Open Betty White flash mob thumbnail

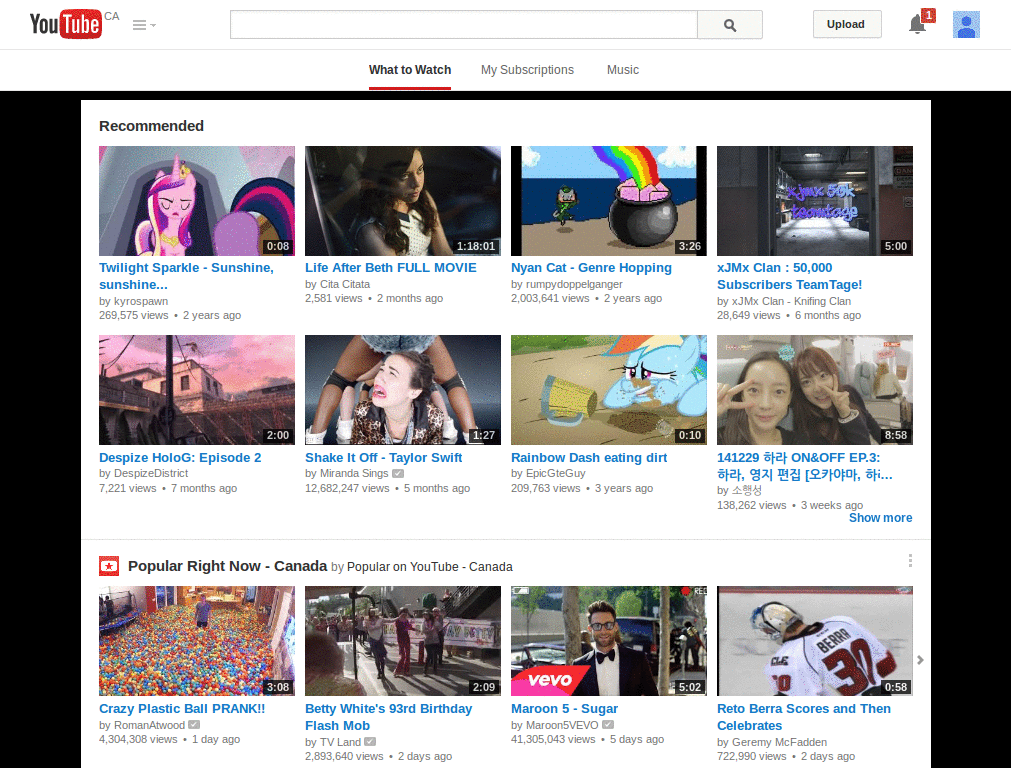point(403,641)
